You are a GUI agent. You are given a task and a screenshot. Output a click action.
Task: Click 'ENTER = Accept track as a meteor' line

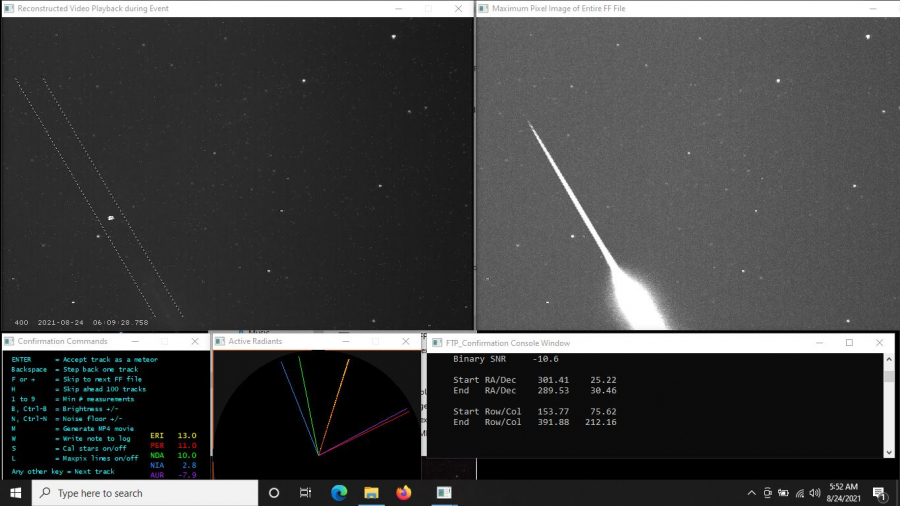pos(84,359)
